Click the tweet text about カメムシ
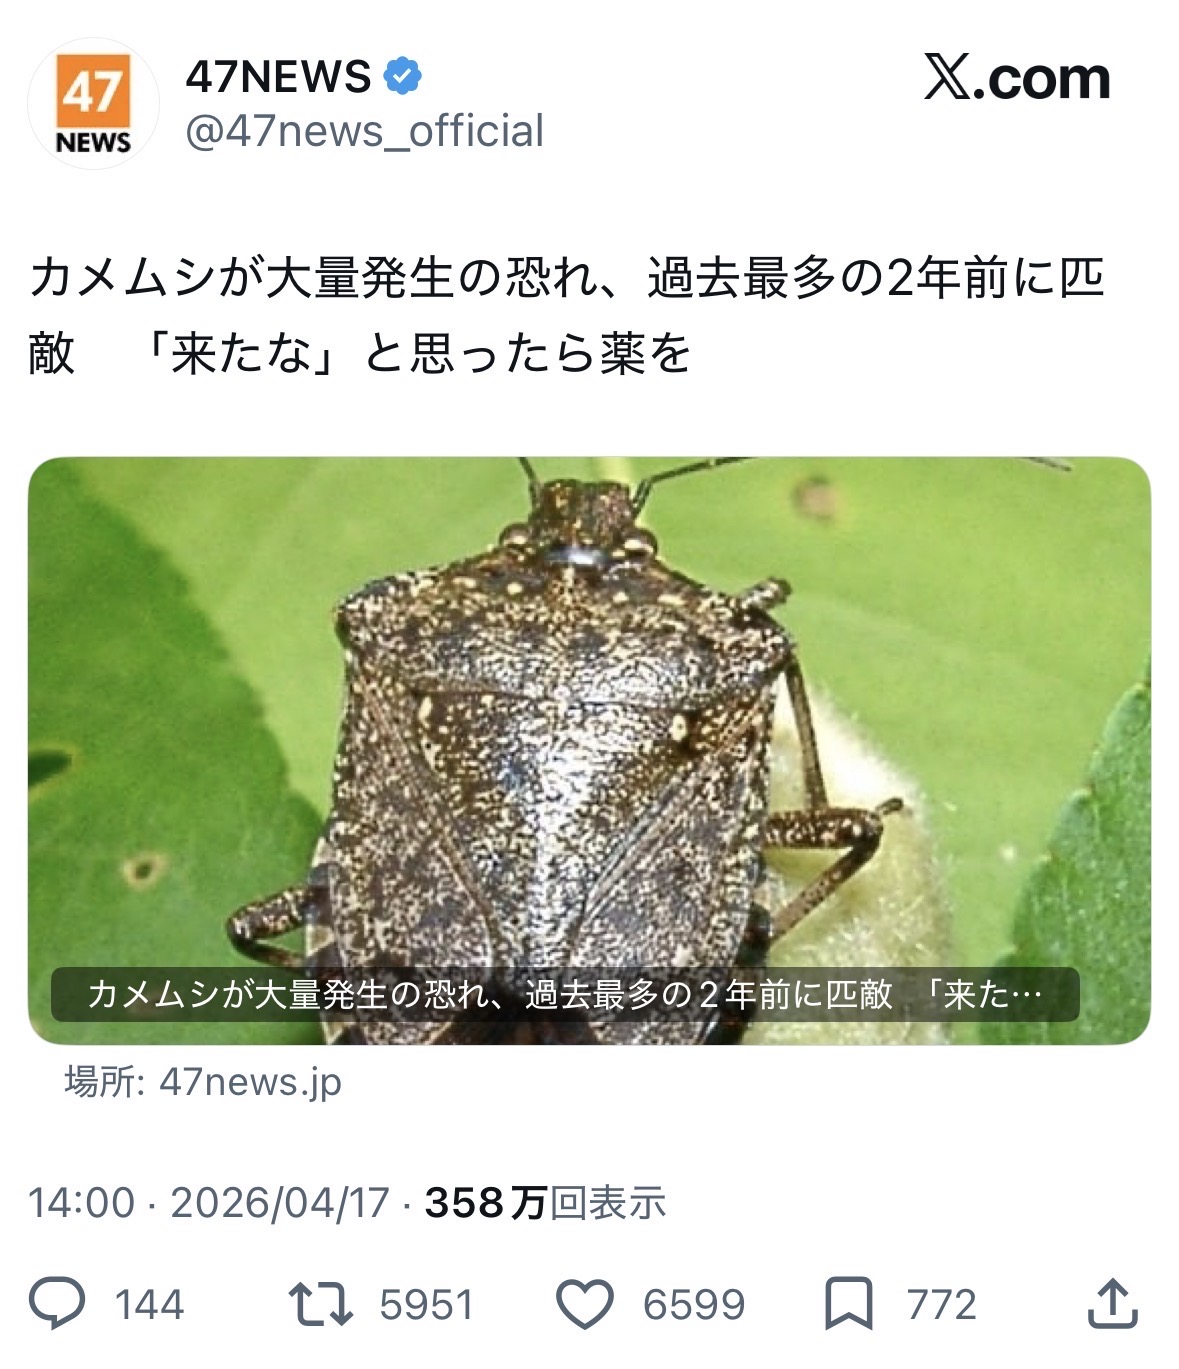Image resolution: width=1179 pixels, height=1369 pixels. pyautogui.click(x=567, y=315)
